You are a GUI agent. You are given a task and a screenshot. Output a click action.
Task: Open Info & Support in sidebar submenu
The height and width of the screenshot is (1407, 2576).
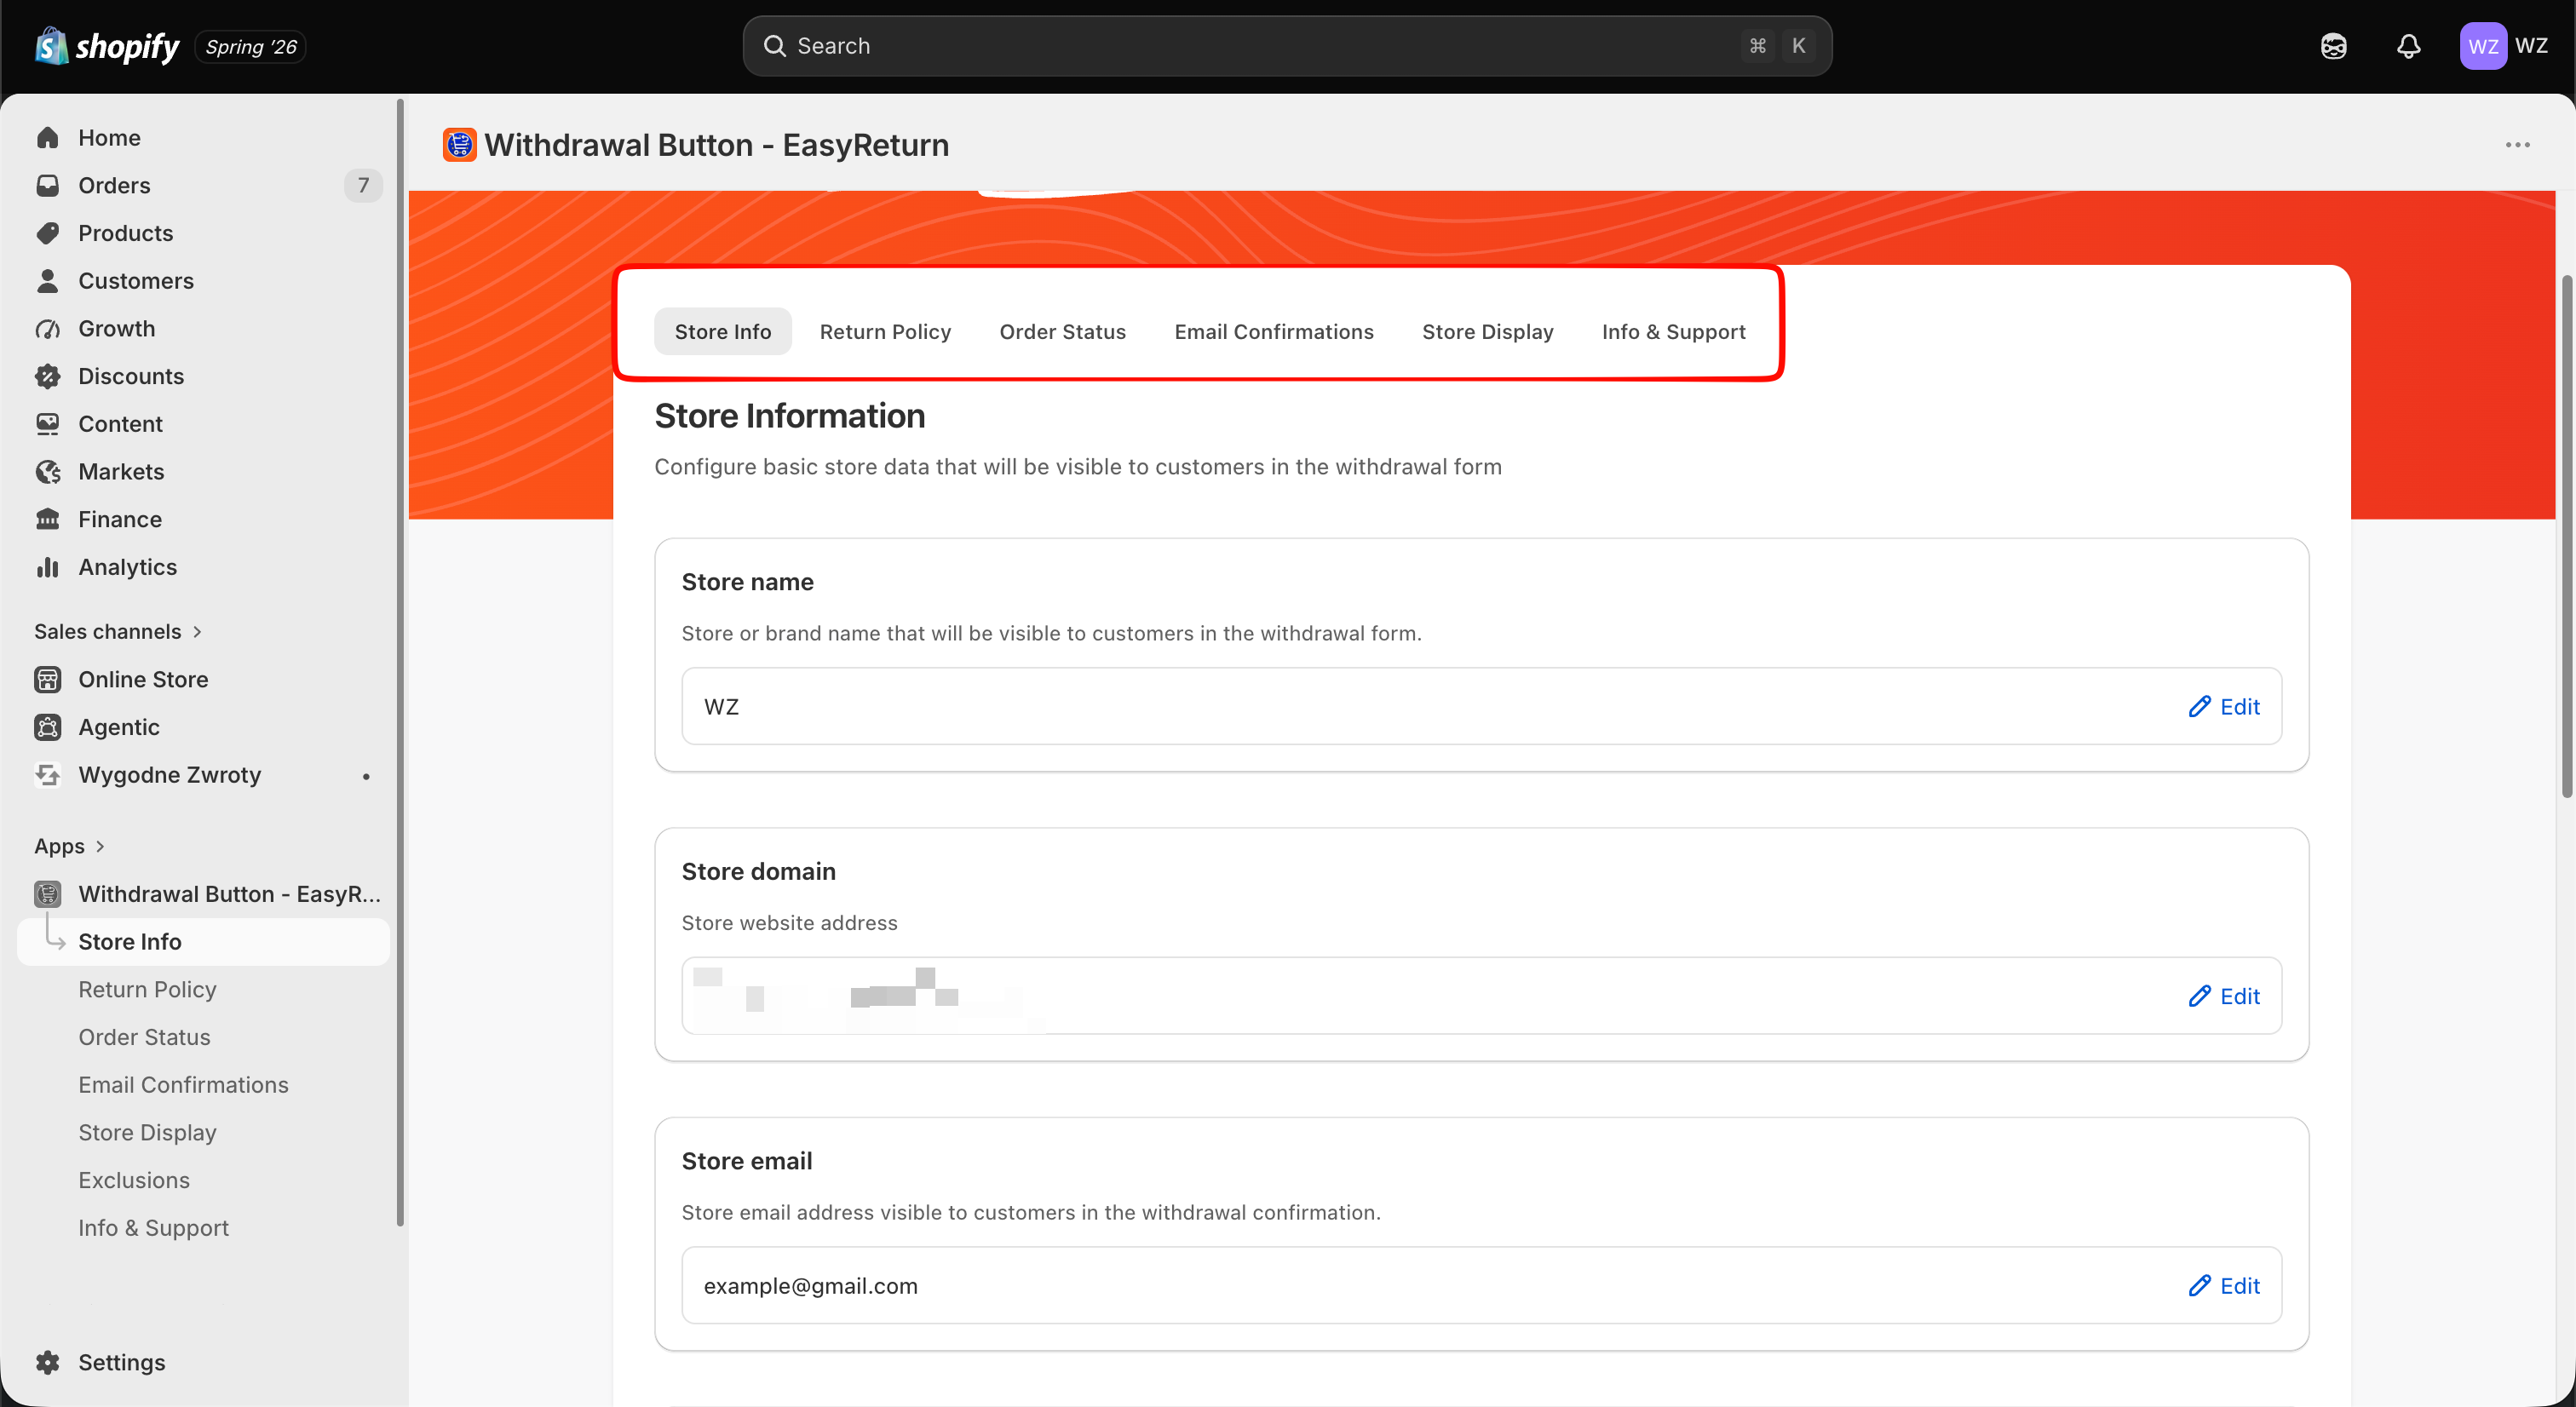point(154,1228)
